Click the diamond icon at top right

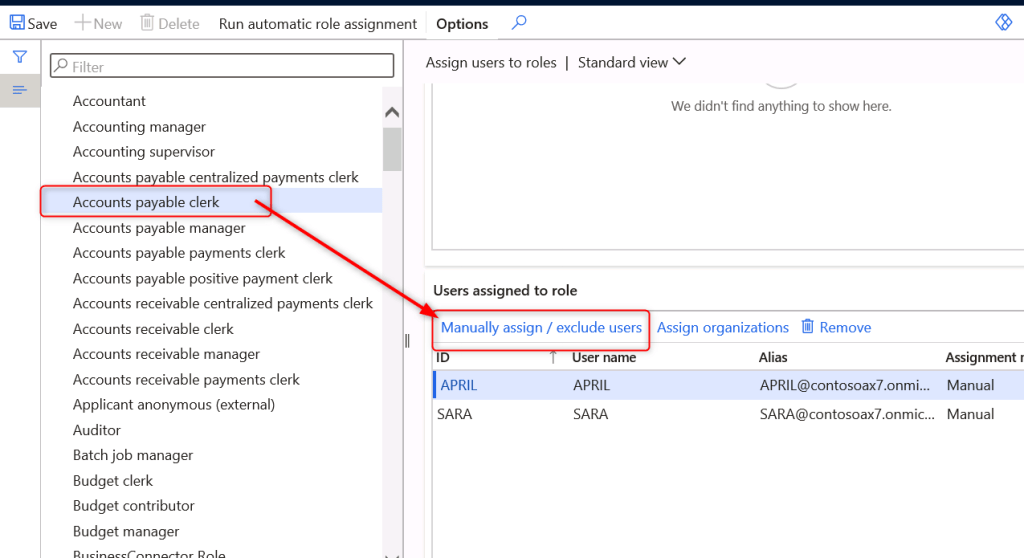pyautogui.click(x=1003, y=23)
